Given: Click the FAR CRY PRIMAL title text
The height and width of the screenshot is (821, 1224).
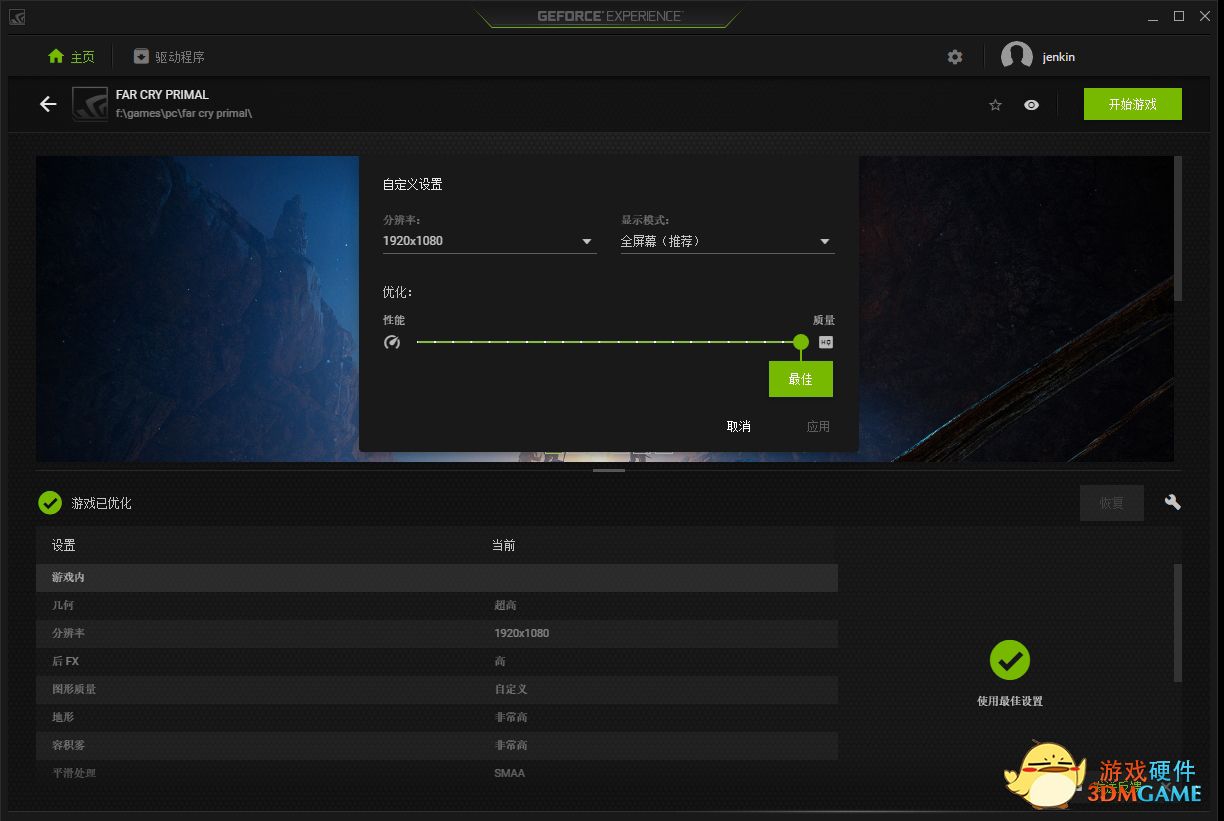Looking at the screenshot, I should click(x=162, y=95).
